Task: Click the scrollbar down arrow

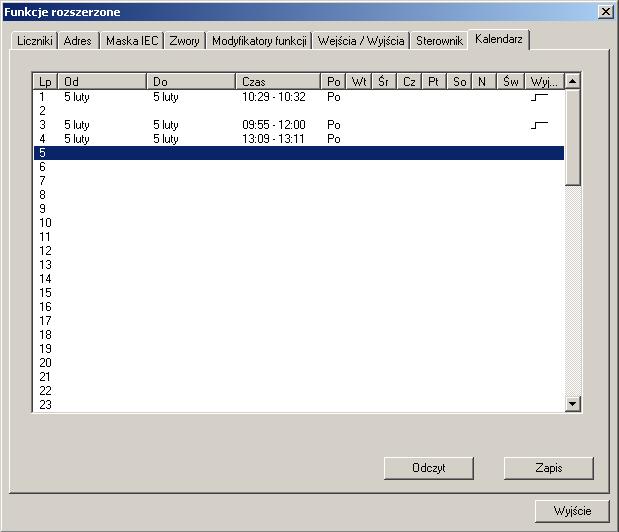Action: click(572, 404)
